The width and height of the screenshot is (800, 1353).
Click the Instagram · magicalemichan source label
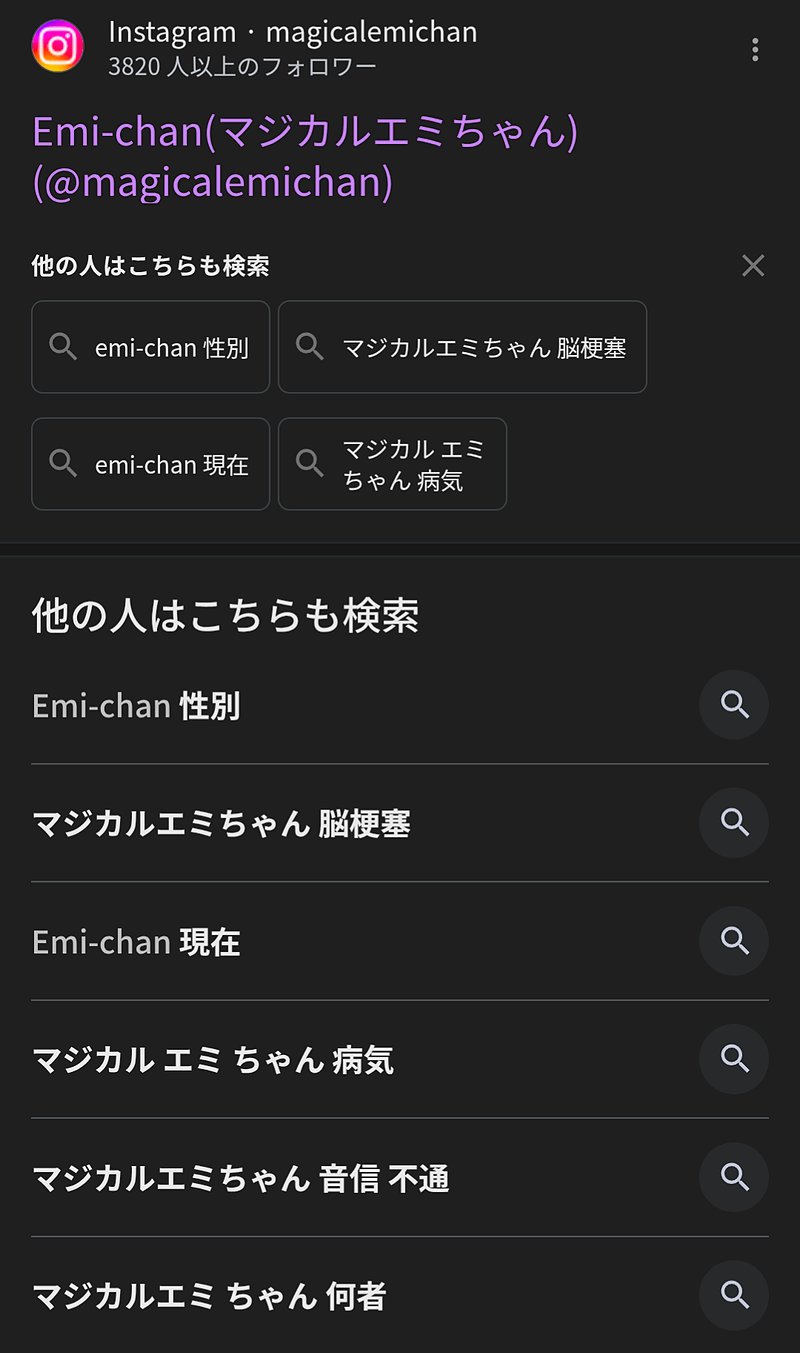pyautogui.click(x=292, y=33)
